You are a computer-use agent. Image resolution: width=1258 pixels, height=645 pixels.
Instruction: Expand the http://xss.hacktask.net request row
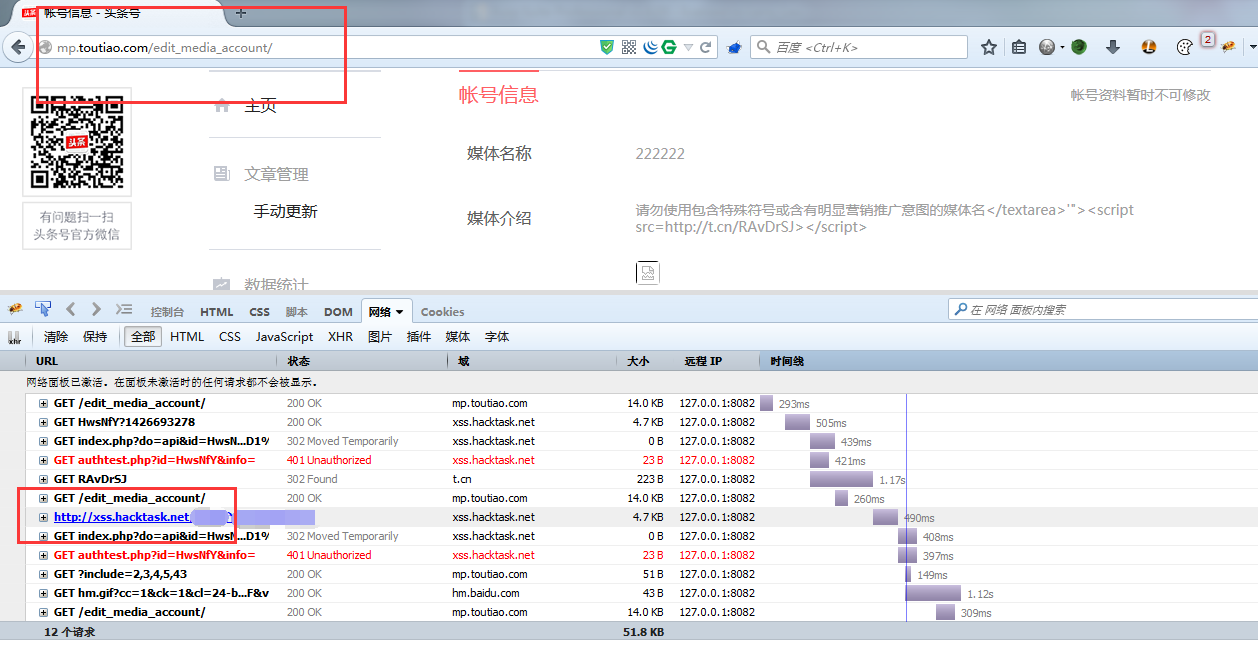click(x=43, y=517)
